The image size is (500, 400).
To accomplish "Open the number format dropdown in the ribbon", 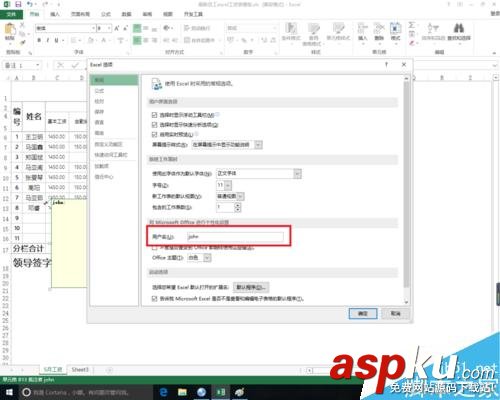I will [274, 28].
